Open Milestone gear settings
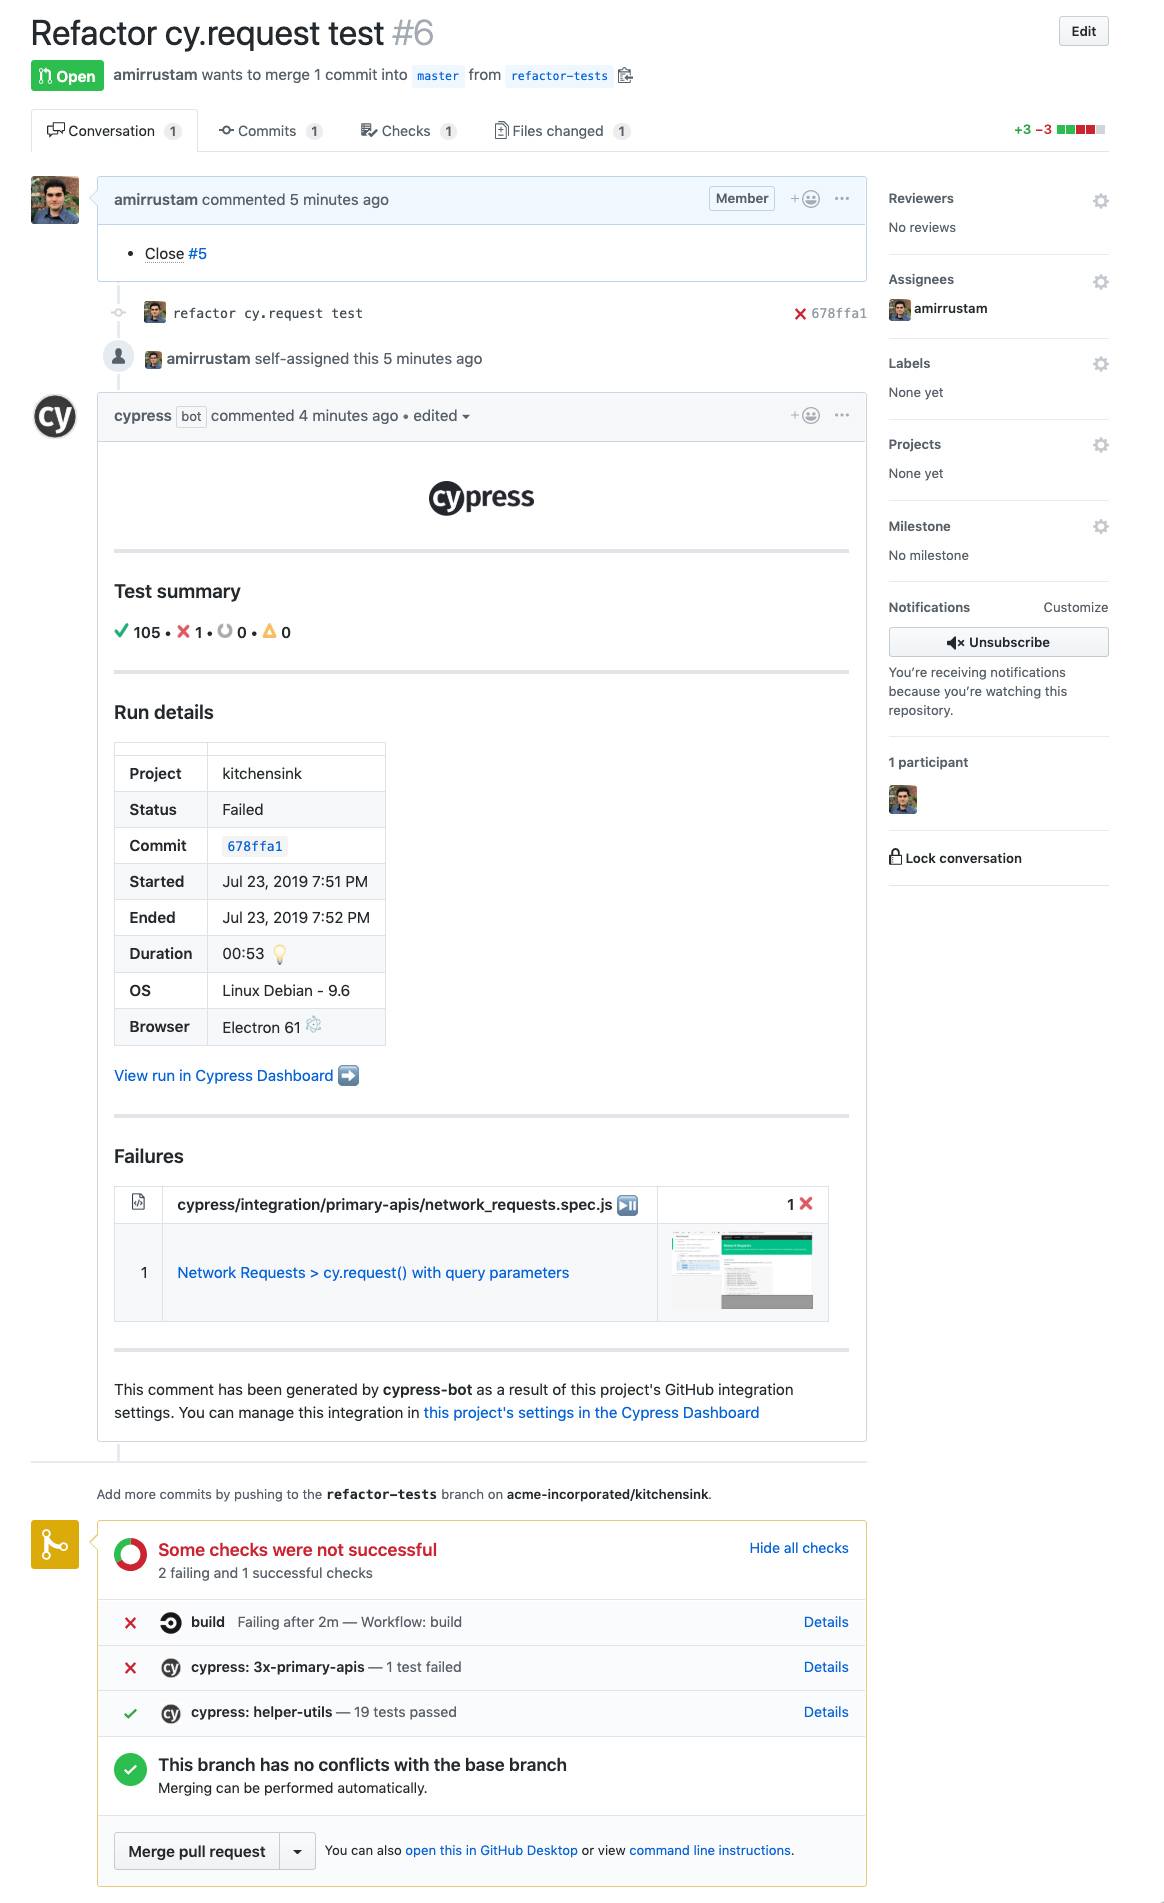 [1100, 527]
